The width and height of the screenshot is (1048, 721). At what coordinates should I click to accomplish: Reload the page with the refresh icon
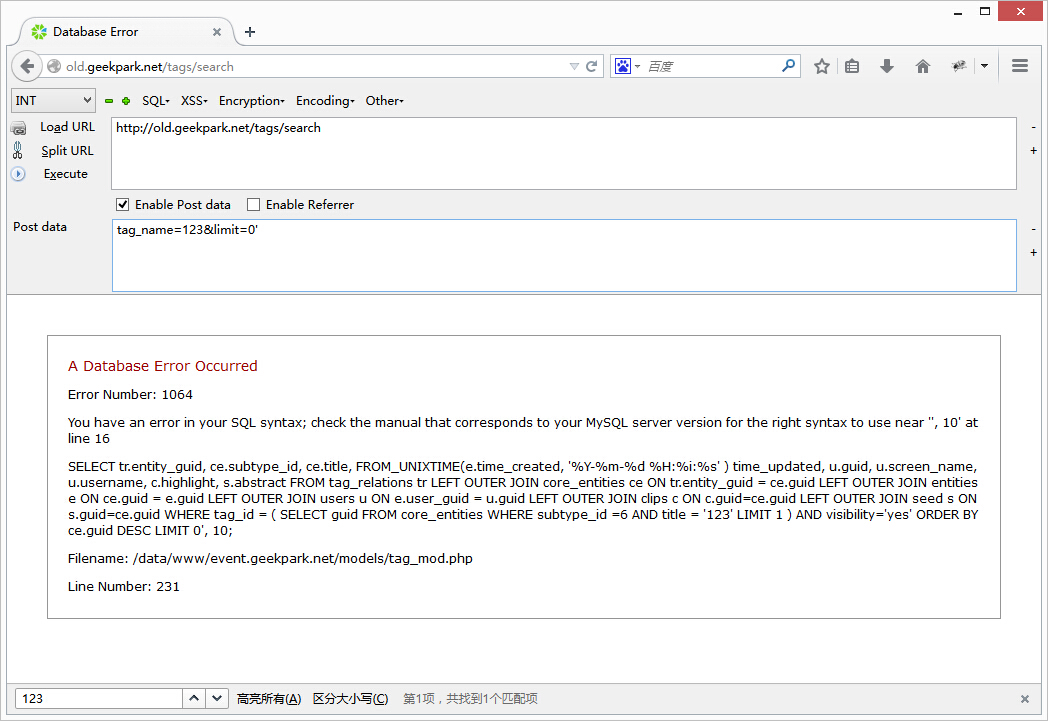coord(592,66)
